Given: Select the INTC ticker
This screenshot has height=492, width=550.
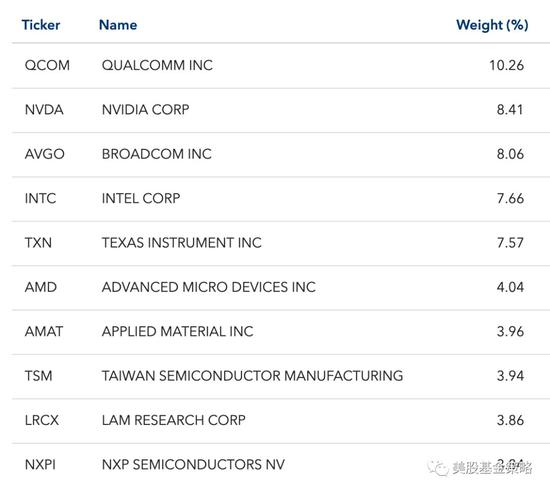Looking at the screenshot, I should tap(40, 198).
